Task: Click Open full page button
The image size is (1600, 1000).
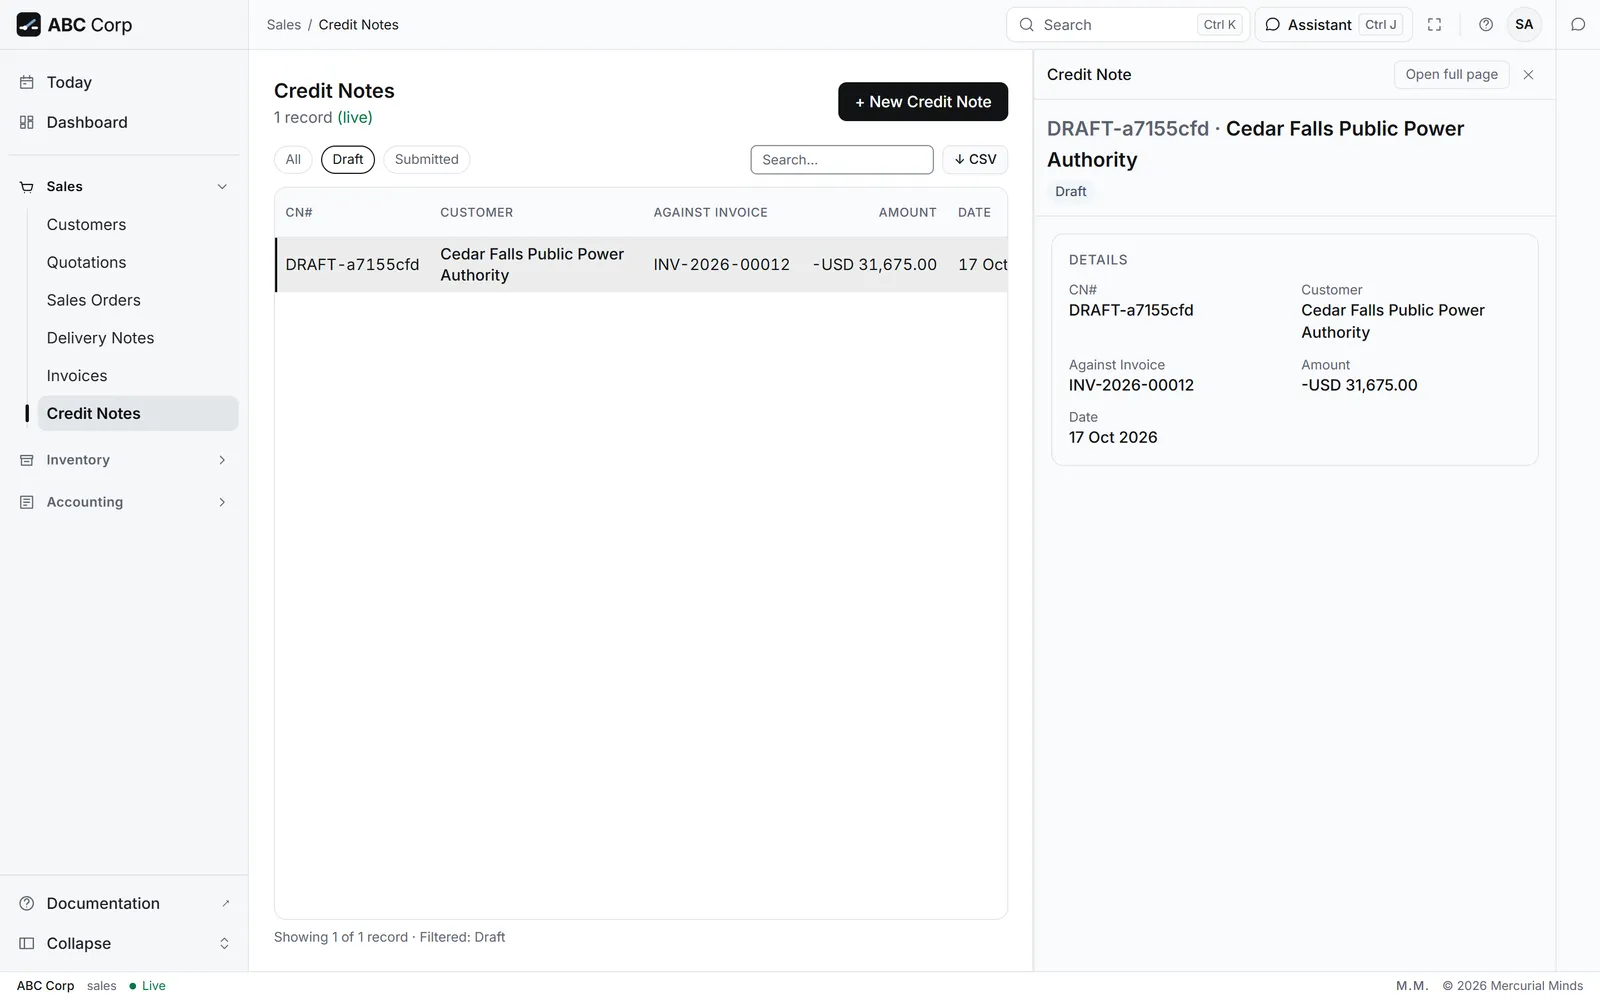Action: (x=1451, y=75)
